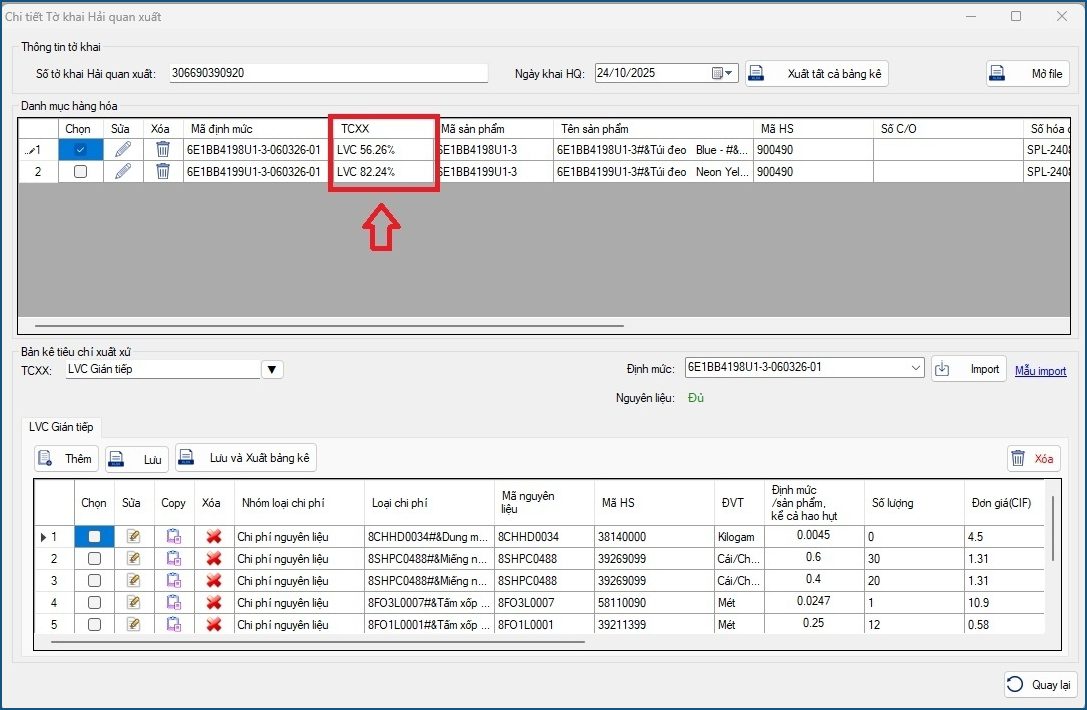Select the LVC Gián tiếp tab
Viewport: 1087px width, 710px height.
tap(61, 427)
